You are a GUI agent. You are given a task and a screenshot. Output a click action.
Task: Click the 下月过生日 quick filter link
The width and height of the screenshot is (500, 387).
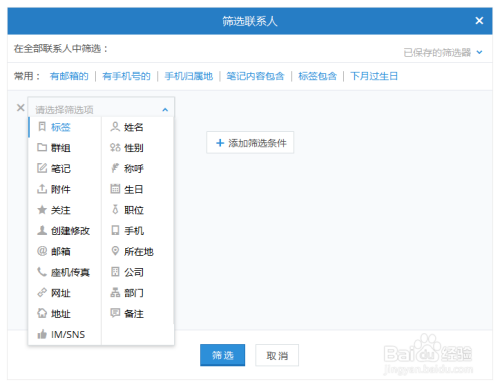374,76
